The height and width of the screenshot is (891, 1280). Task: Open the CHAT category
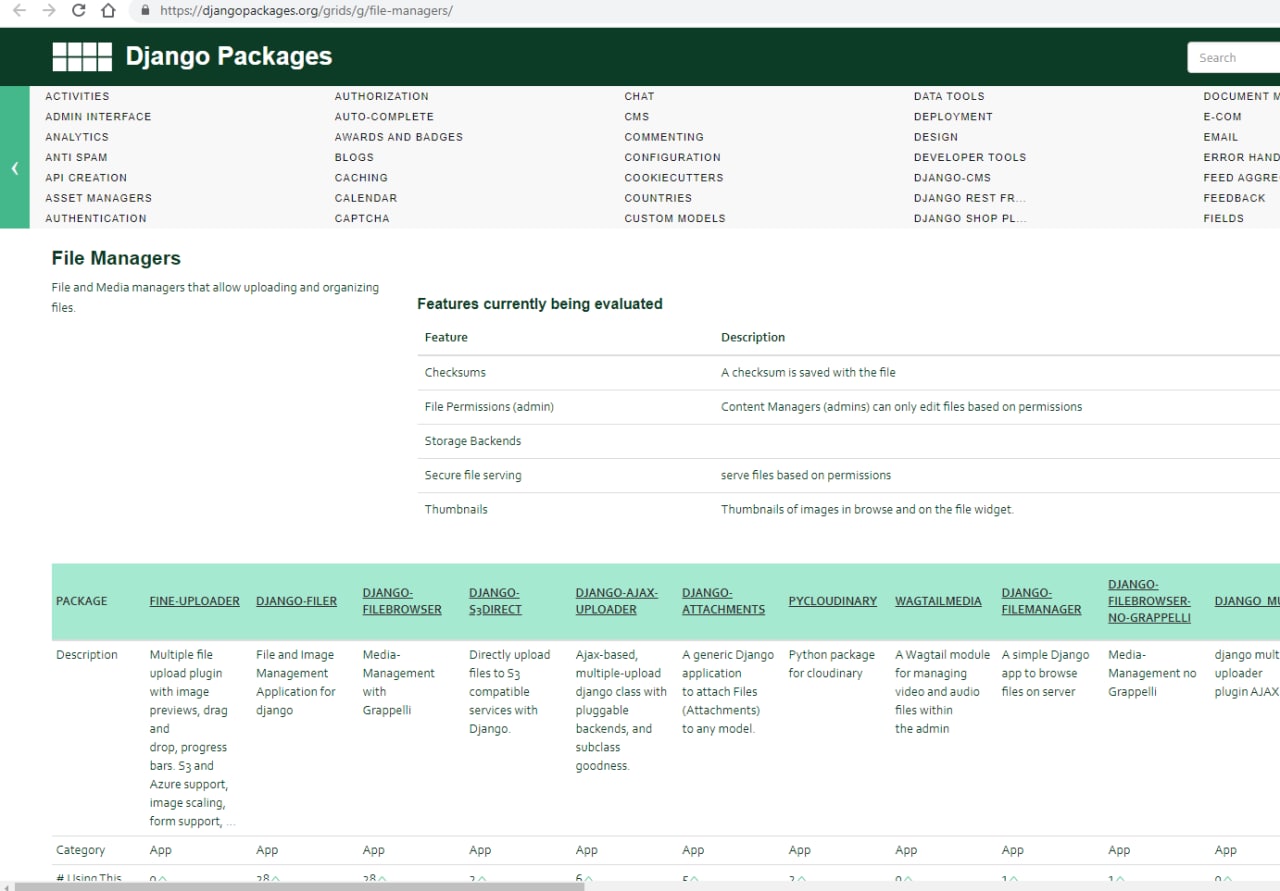639,96
